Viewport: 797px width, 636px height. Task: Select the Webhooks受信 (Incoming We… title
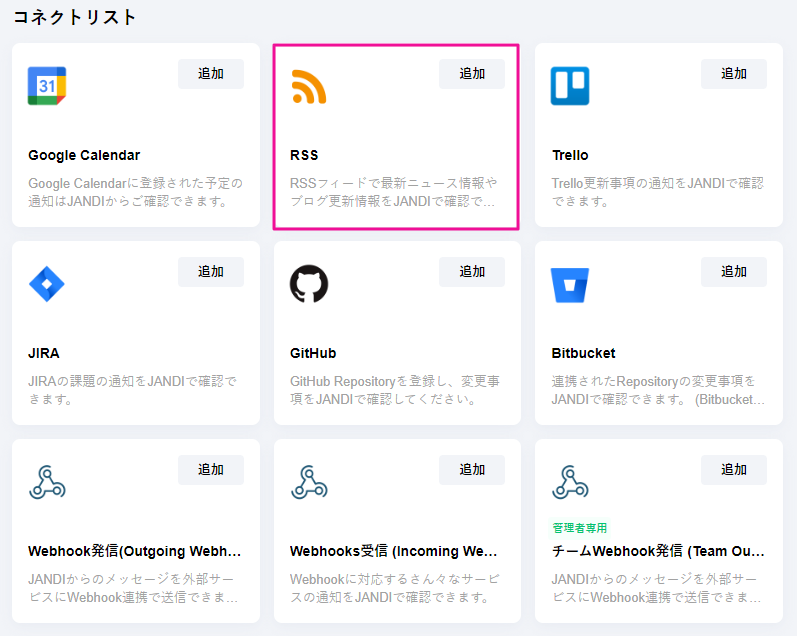coord(393,551)
